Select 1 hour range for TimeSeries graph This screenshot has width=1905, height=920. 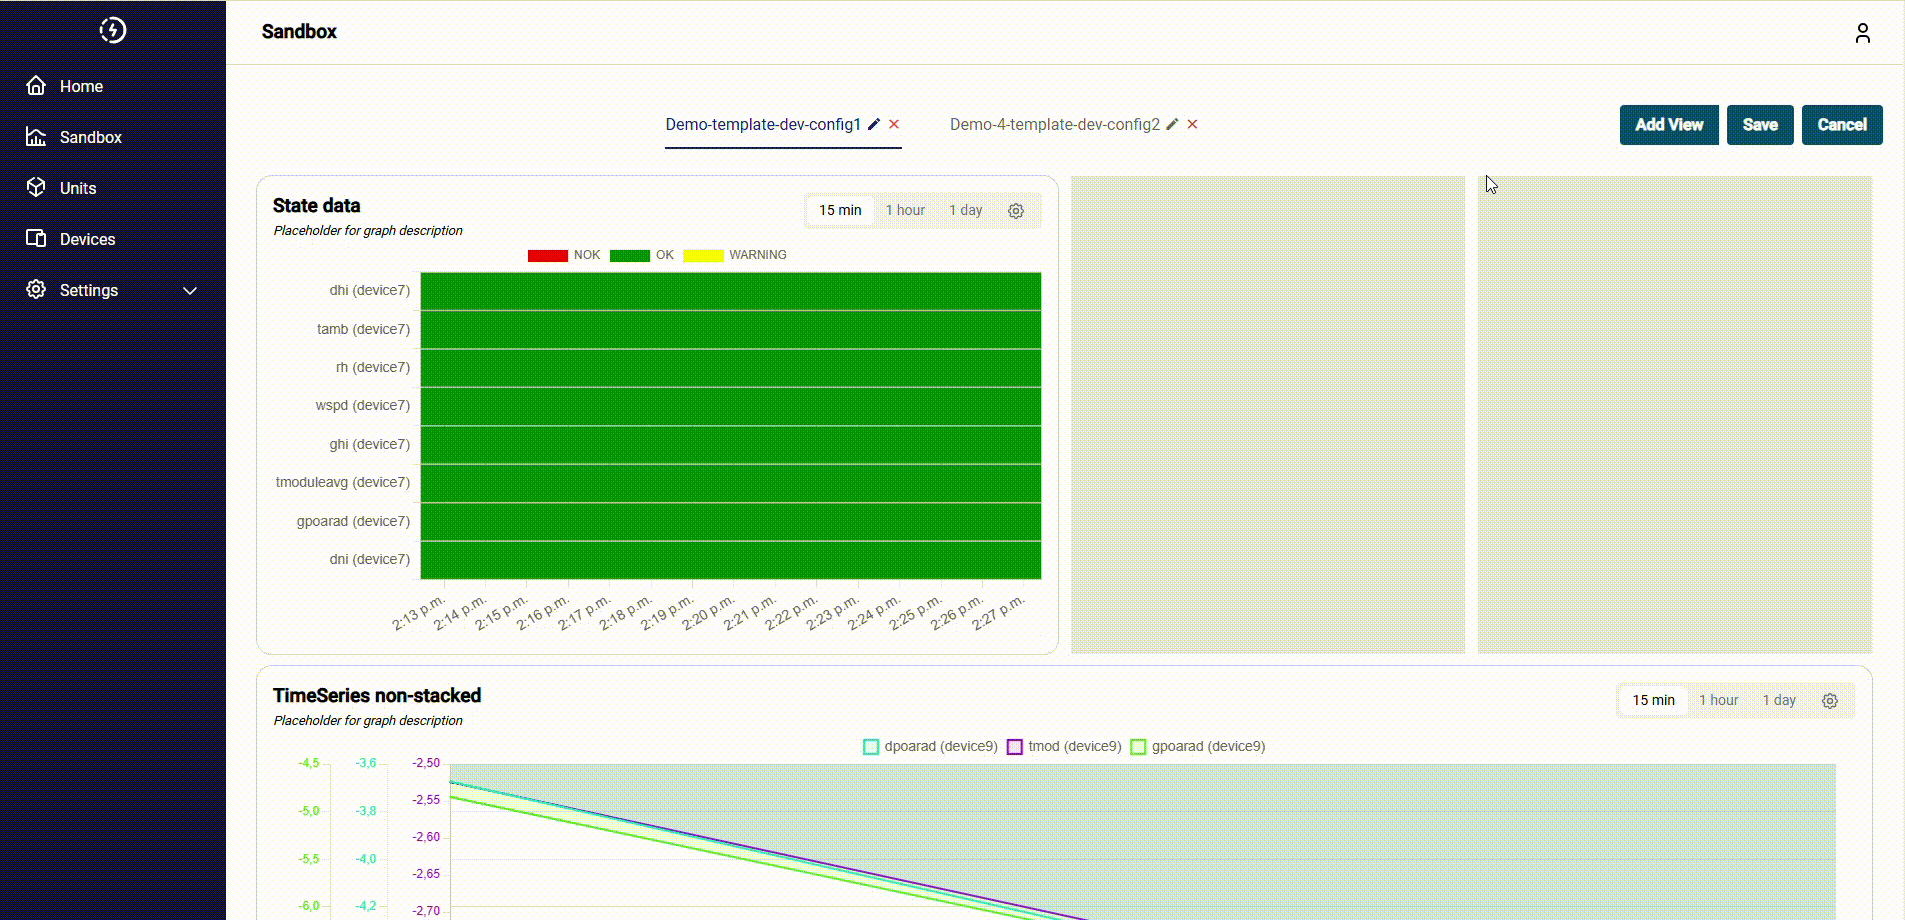click(x=1719, y=700)
